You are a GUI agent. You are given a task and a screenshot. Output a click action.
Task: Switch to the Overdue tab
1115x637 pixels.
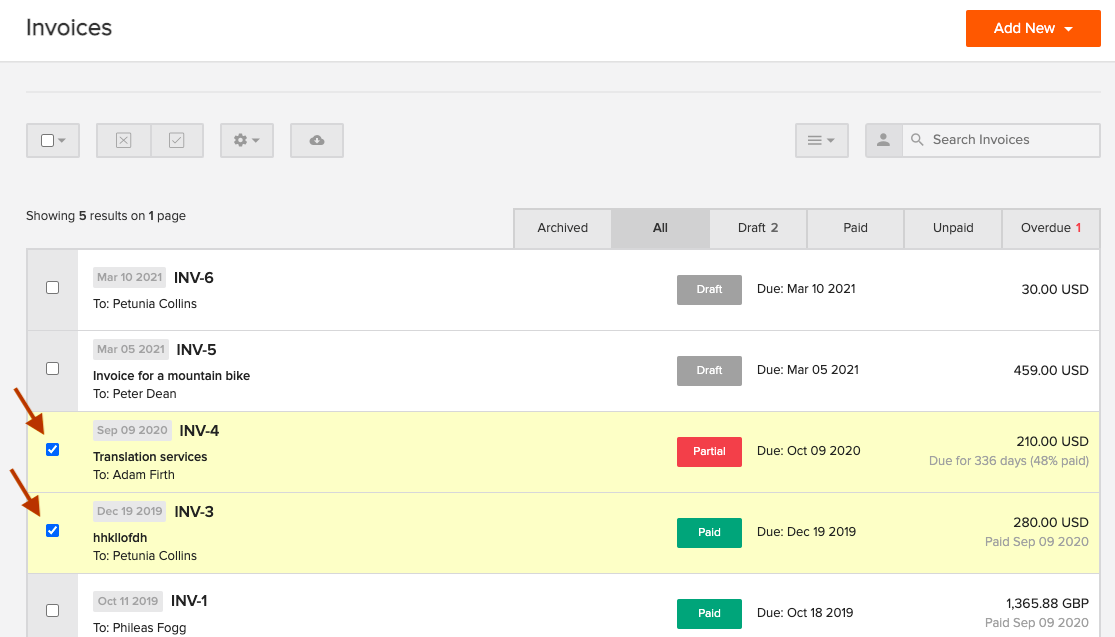[1050, 228]
